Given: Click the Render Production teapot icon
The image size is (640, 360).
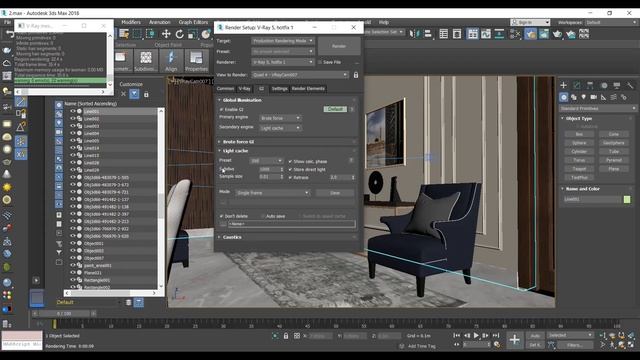Looking at the screenshot, I should tap(558, 34).
